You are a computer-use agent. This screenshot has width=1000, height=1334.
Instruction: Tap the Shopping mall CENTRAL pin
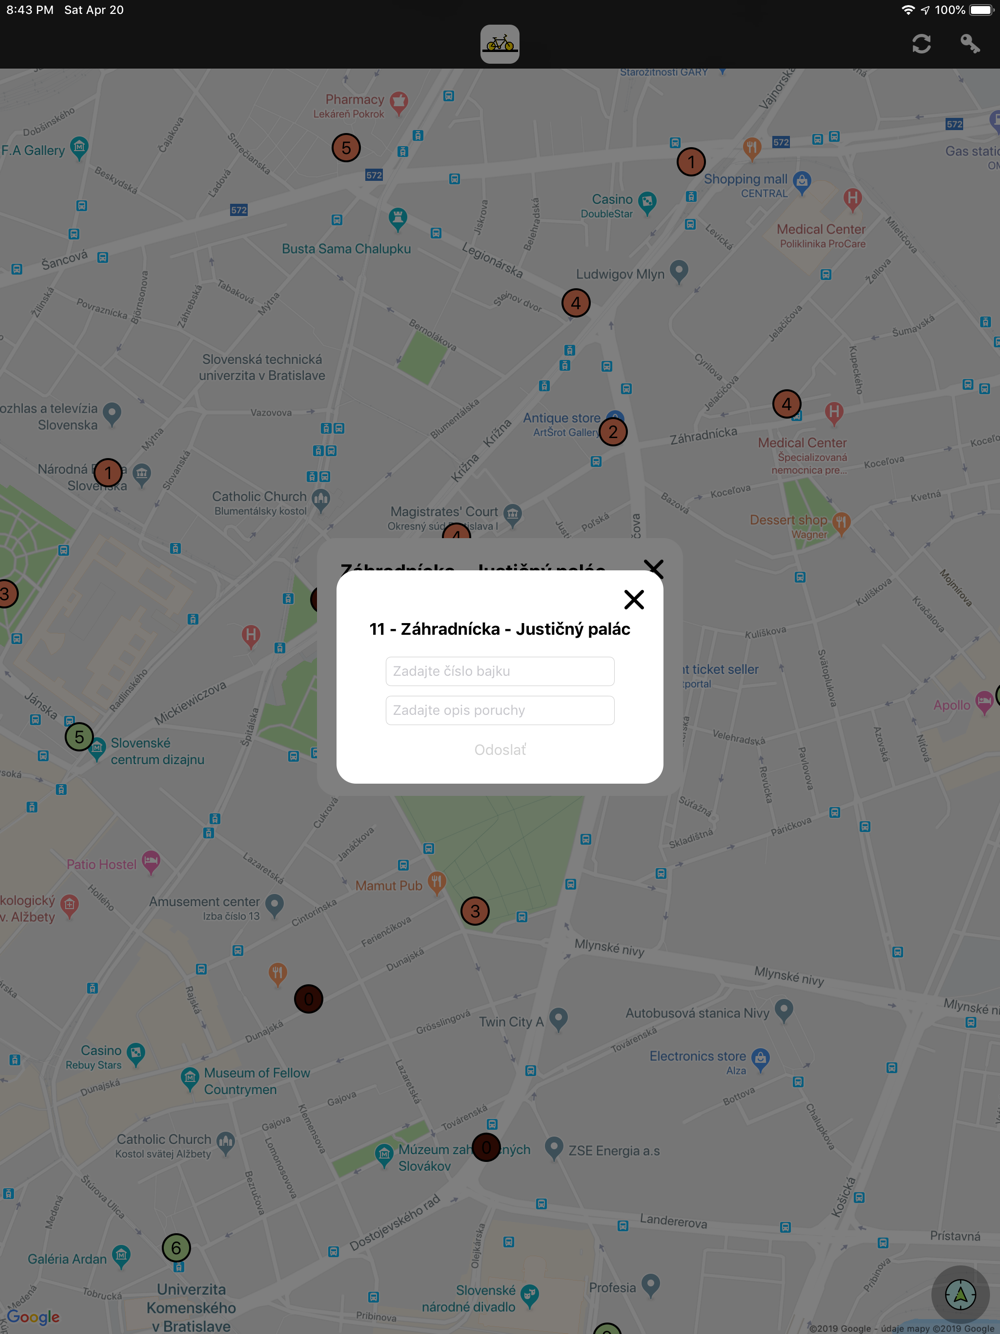point(802,181)
